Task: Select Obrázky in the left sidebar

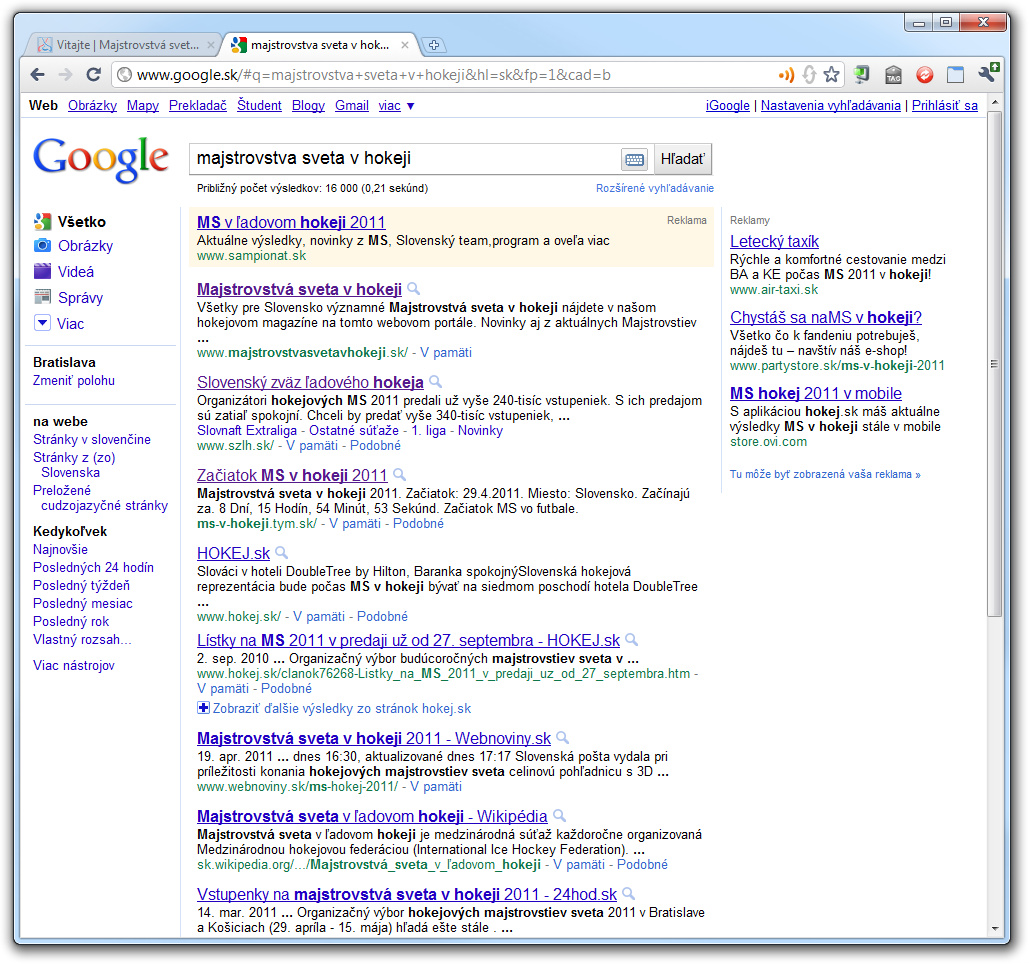Action: tap(85, 246)
